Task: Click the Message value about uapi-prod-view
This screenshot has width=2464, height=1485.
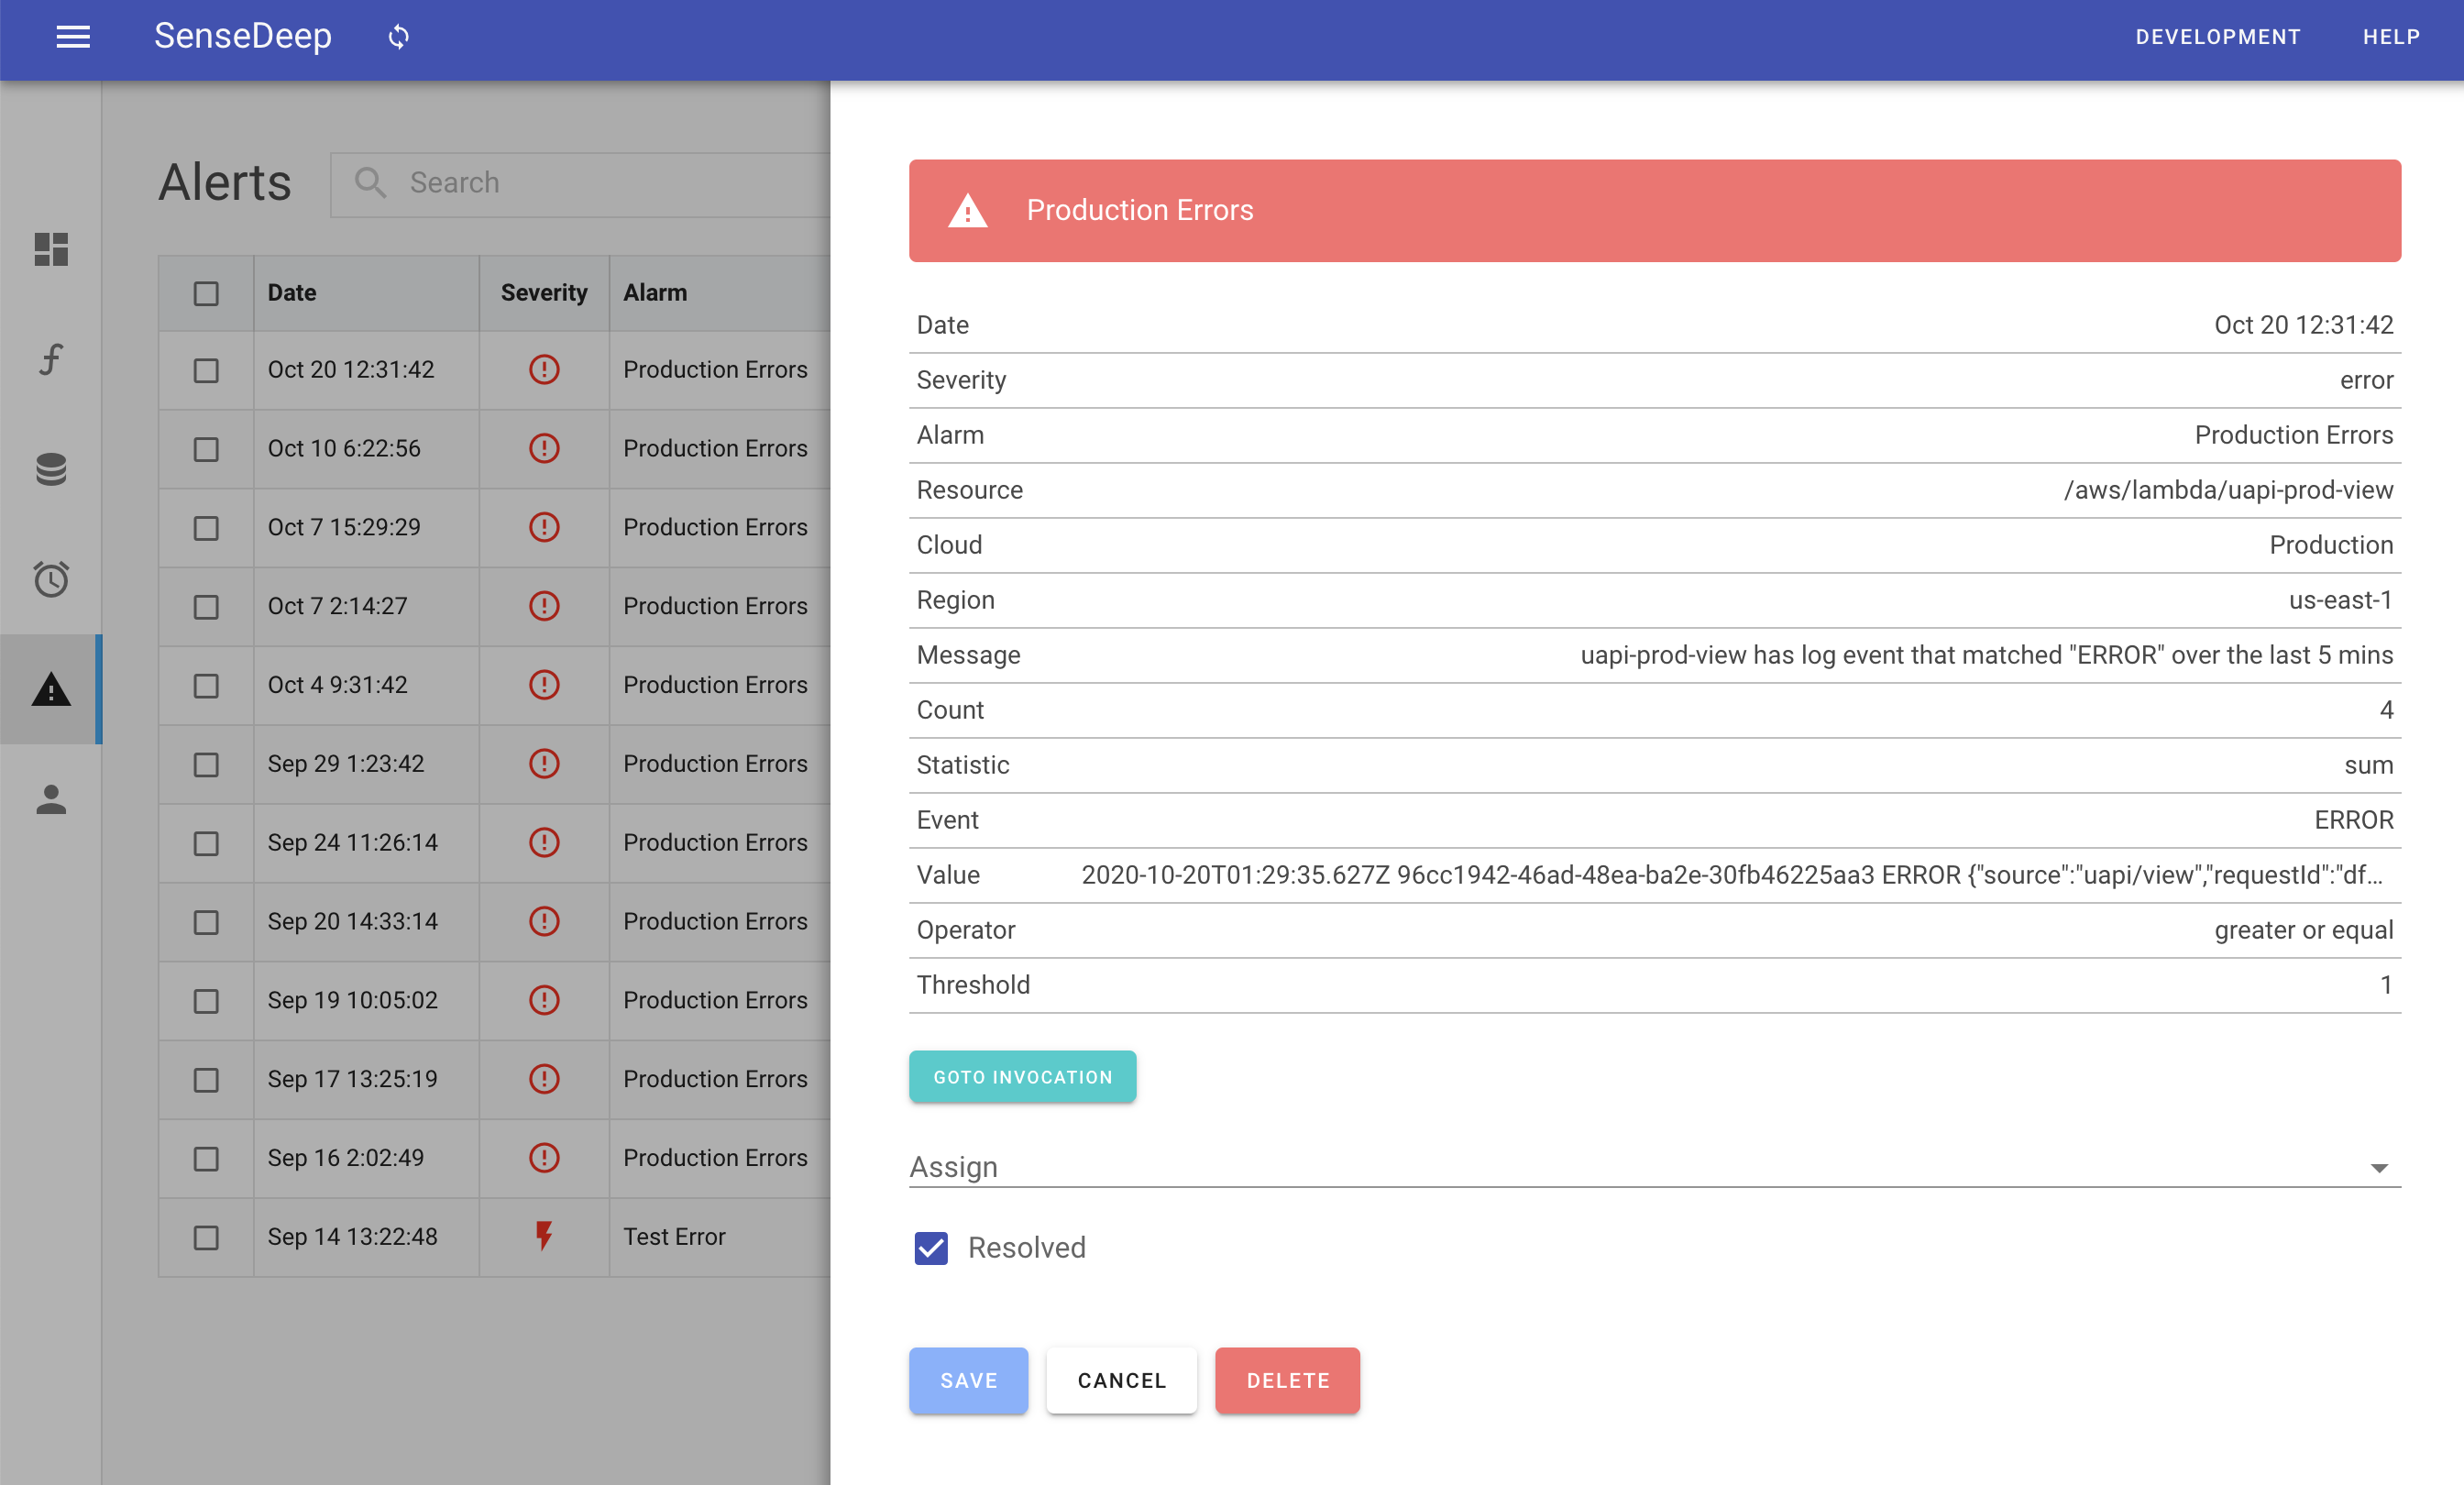Action: [1986, 655]
